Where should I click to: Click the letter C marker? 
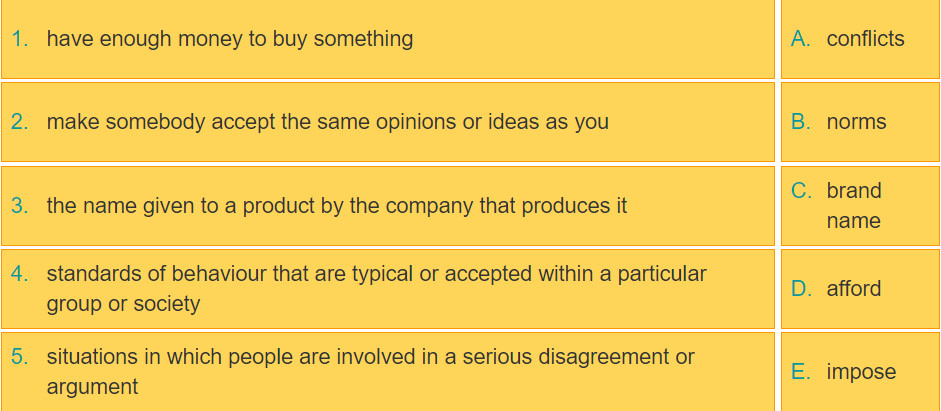[x=801, y=191]
